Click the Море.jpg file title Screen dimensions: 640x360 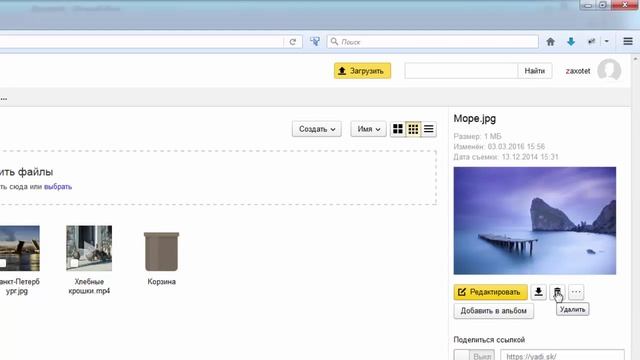coord(475,119)
